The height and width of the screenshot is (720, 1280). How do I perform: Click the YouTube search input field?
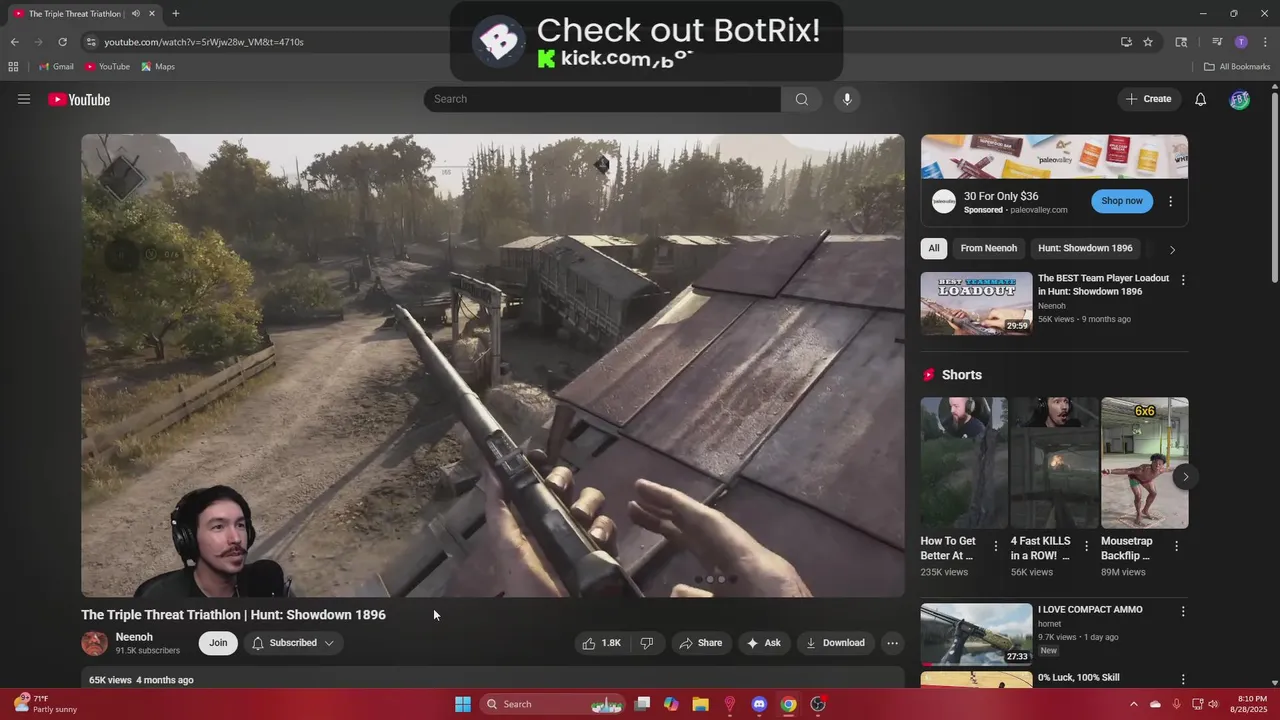602,99
